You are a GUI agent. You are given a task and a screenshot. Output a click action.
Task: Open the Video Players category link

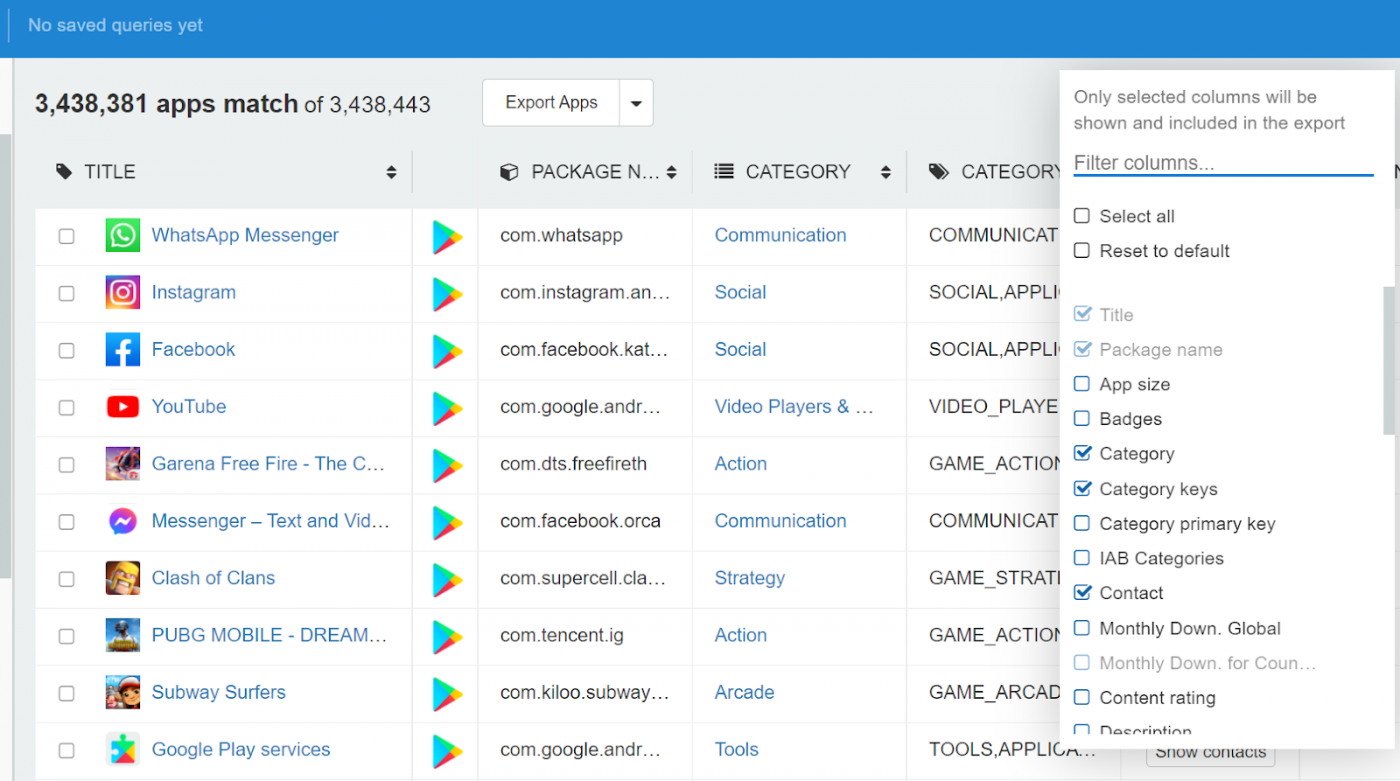[794, 406]
